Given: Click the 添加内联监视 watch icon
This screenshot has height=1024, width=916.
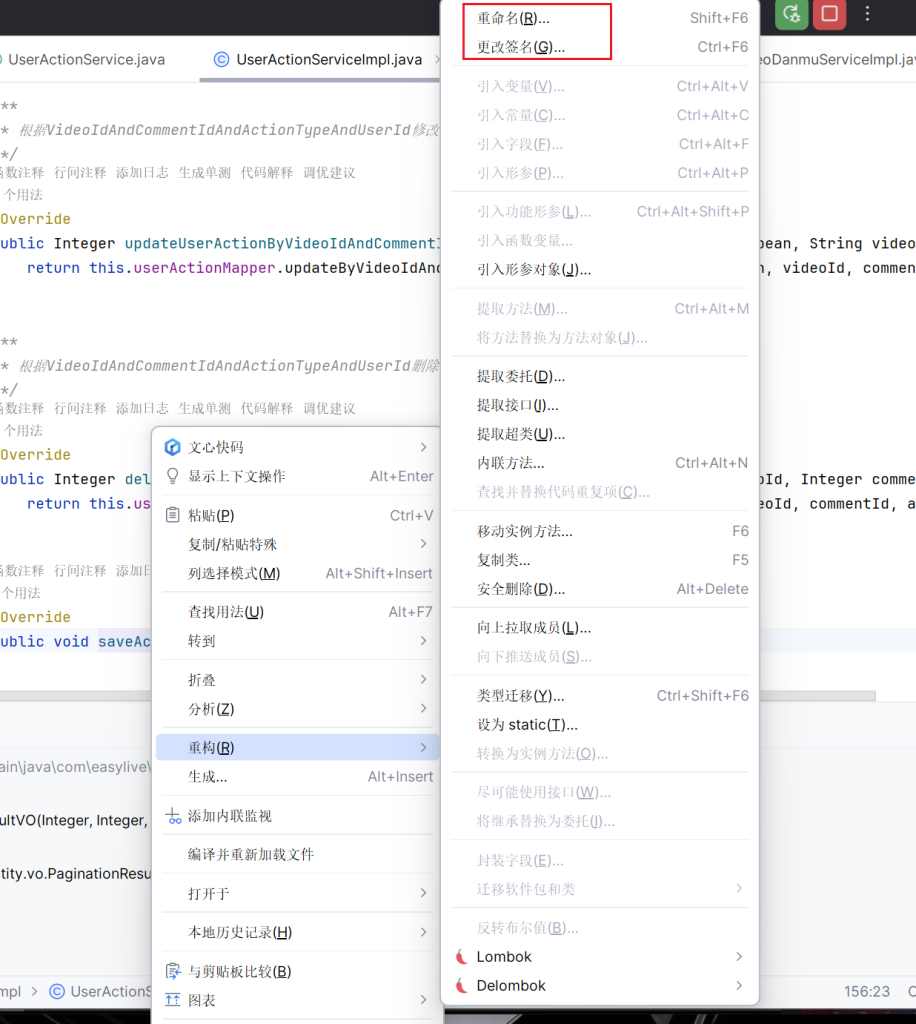Looking at the screenshot, I should click(172, 816).
